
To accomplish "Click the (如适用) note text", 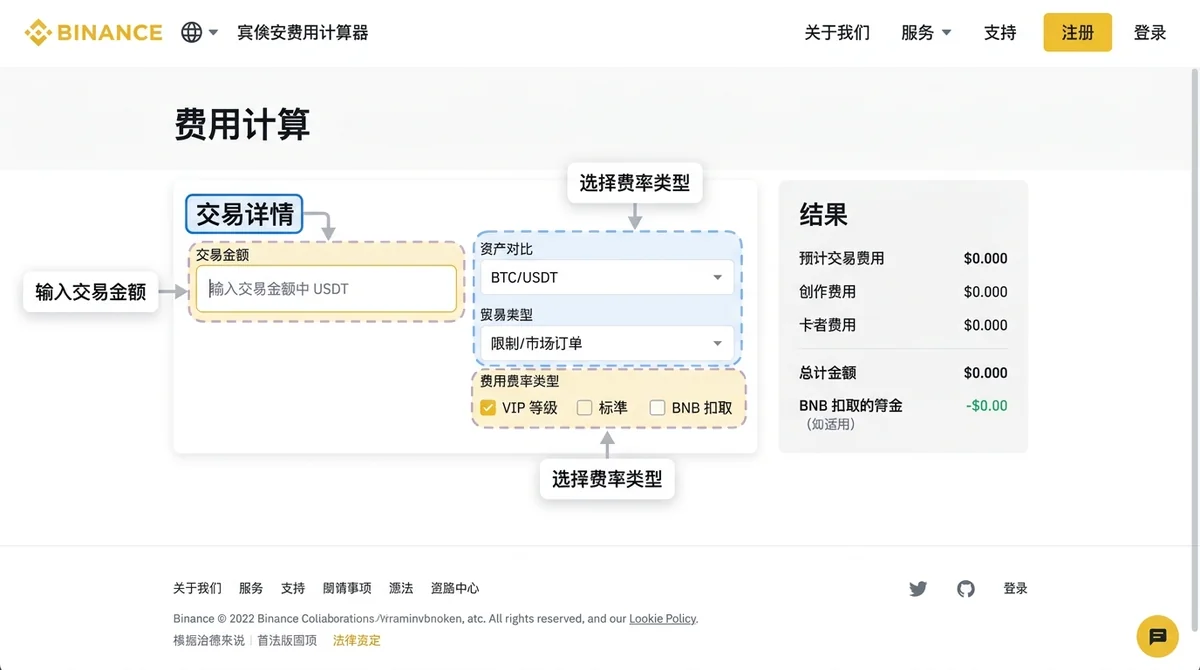I will click(830, 425).
